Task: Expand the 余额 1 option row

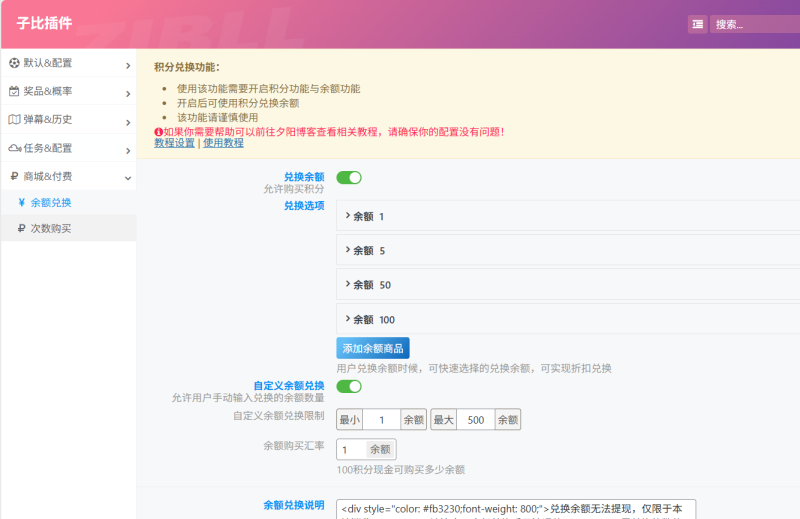Action: [568, 216]
